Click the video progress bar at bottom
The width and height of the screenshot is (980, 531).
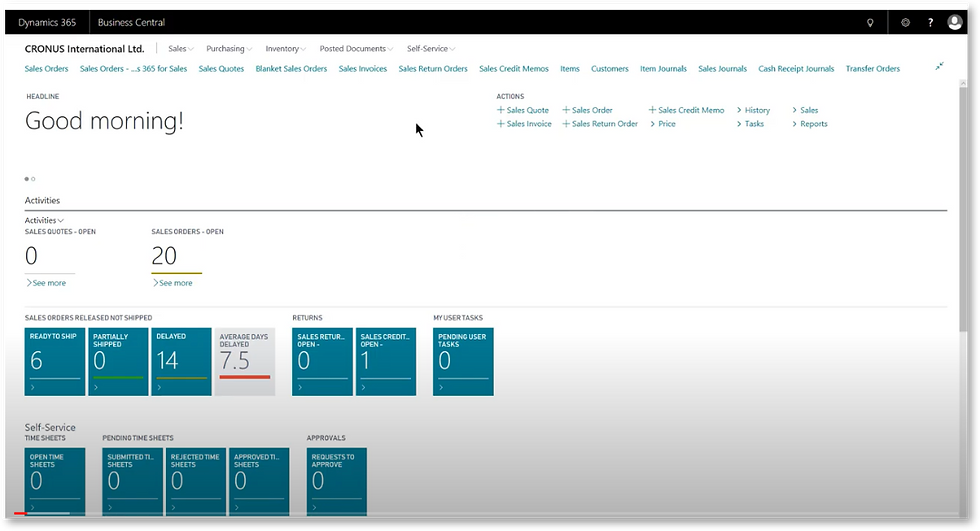pos(488,514)
